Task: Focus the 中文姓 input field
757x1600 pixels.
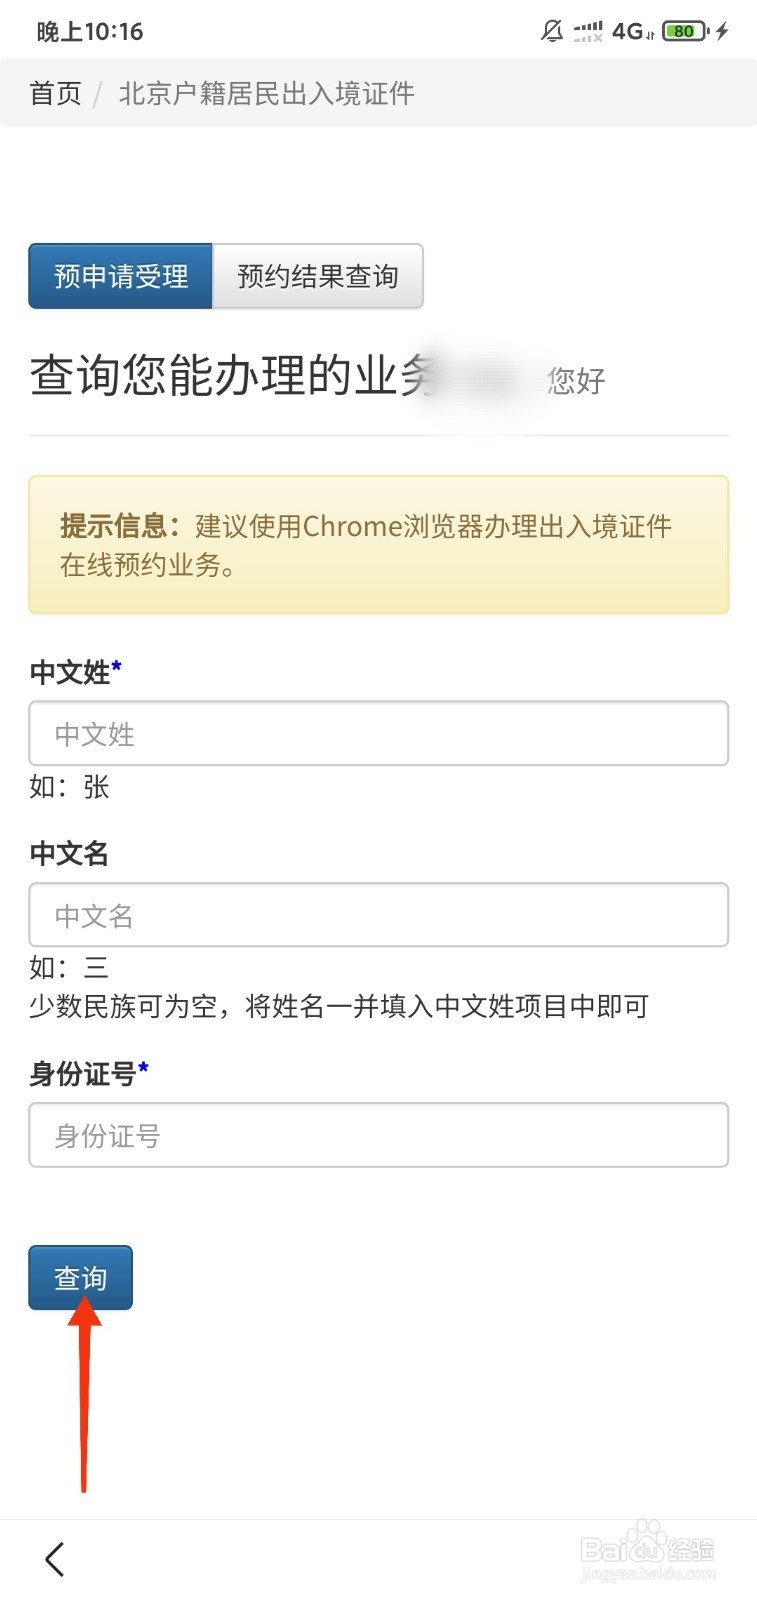Action: pos(378,734)
